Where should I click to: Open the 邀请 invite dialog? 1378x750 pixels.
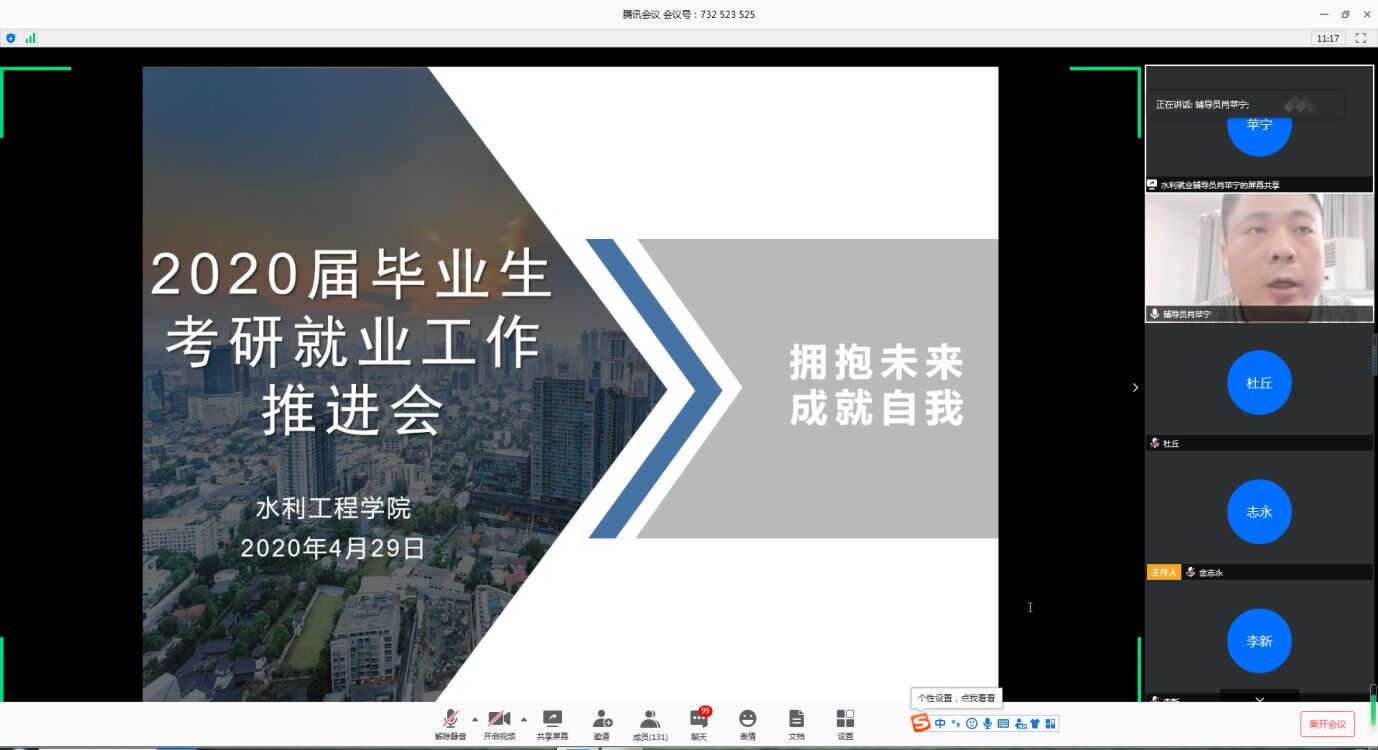pos(602,724)
